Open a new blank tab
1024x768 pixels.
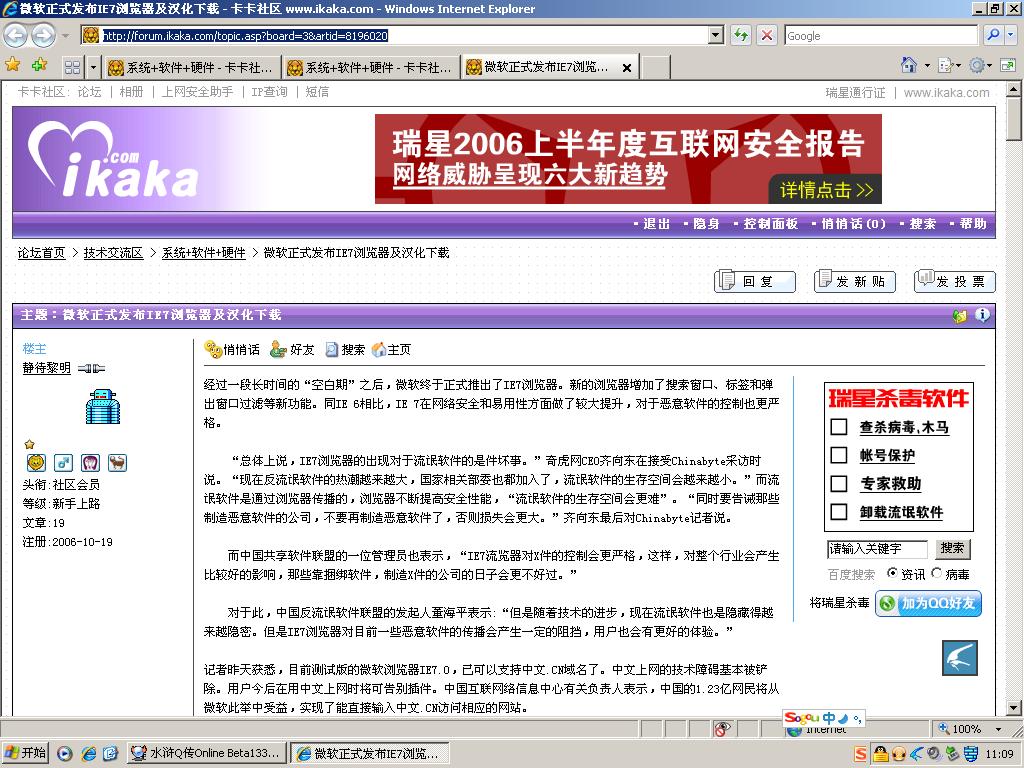656,67
